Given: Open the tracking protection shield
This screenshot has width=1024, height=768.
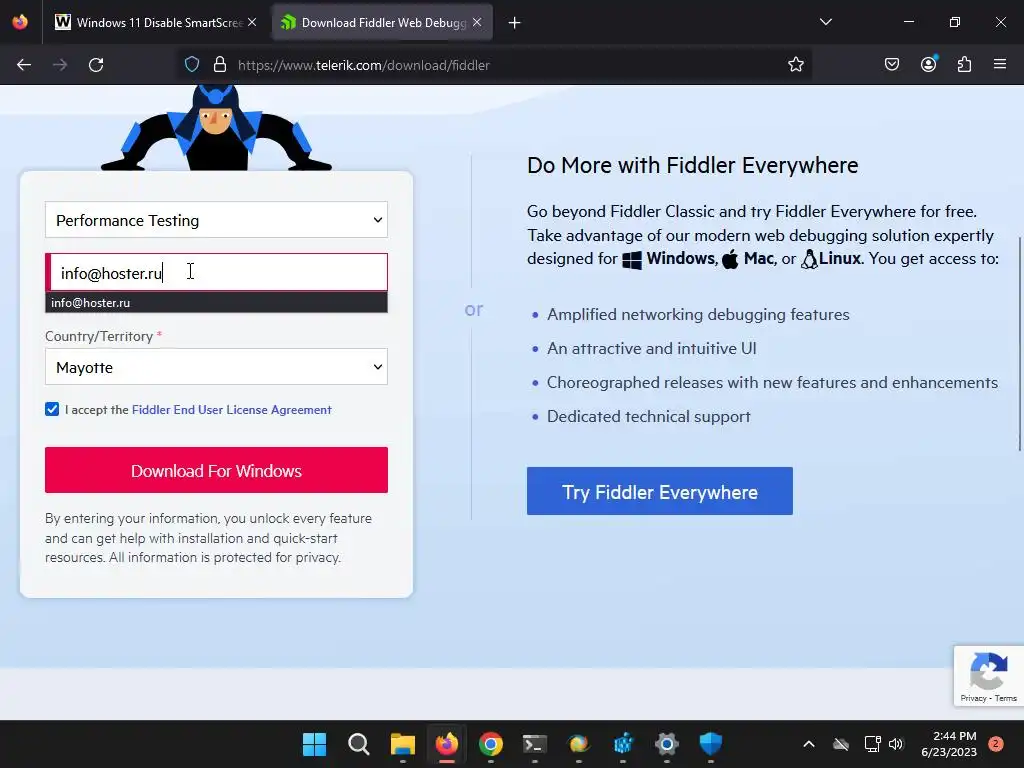Looking at the screenshot, I should [191, 65].
